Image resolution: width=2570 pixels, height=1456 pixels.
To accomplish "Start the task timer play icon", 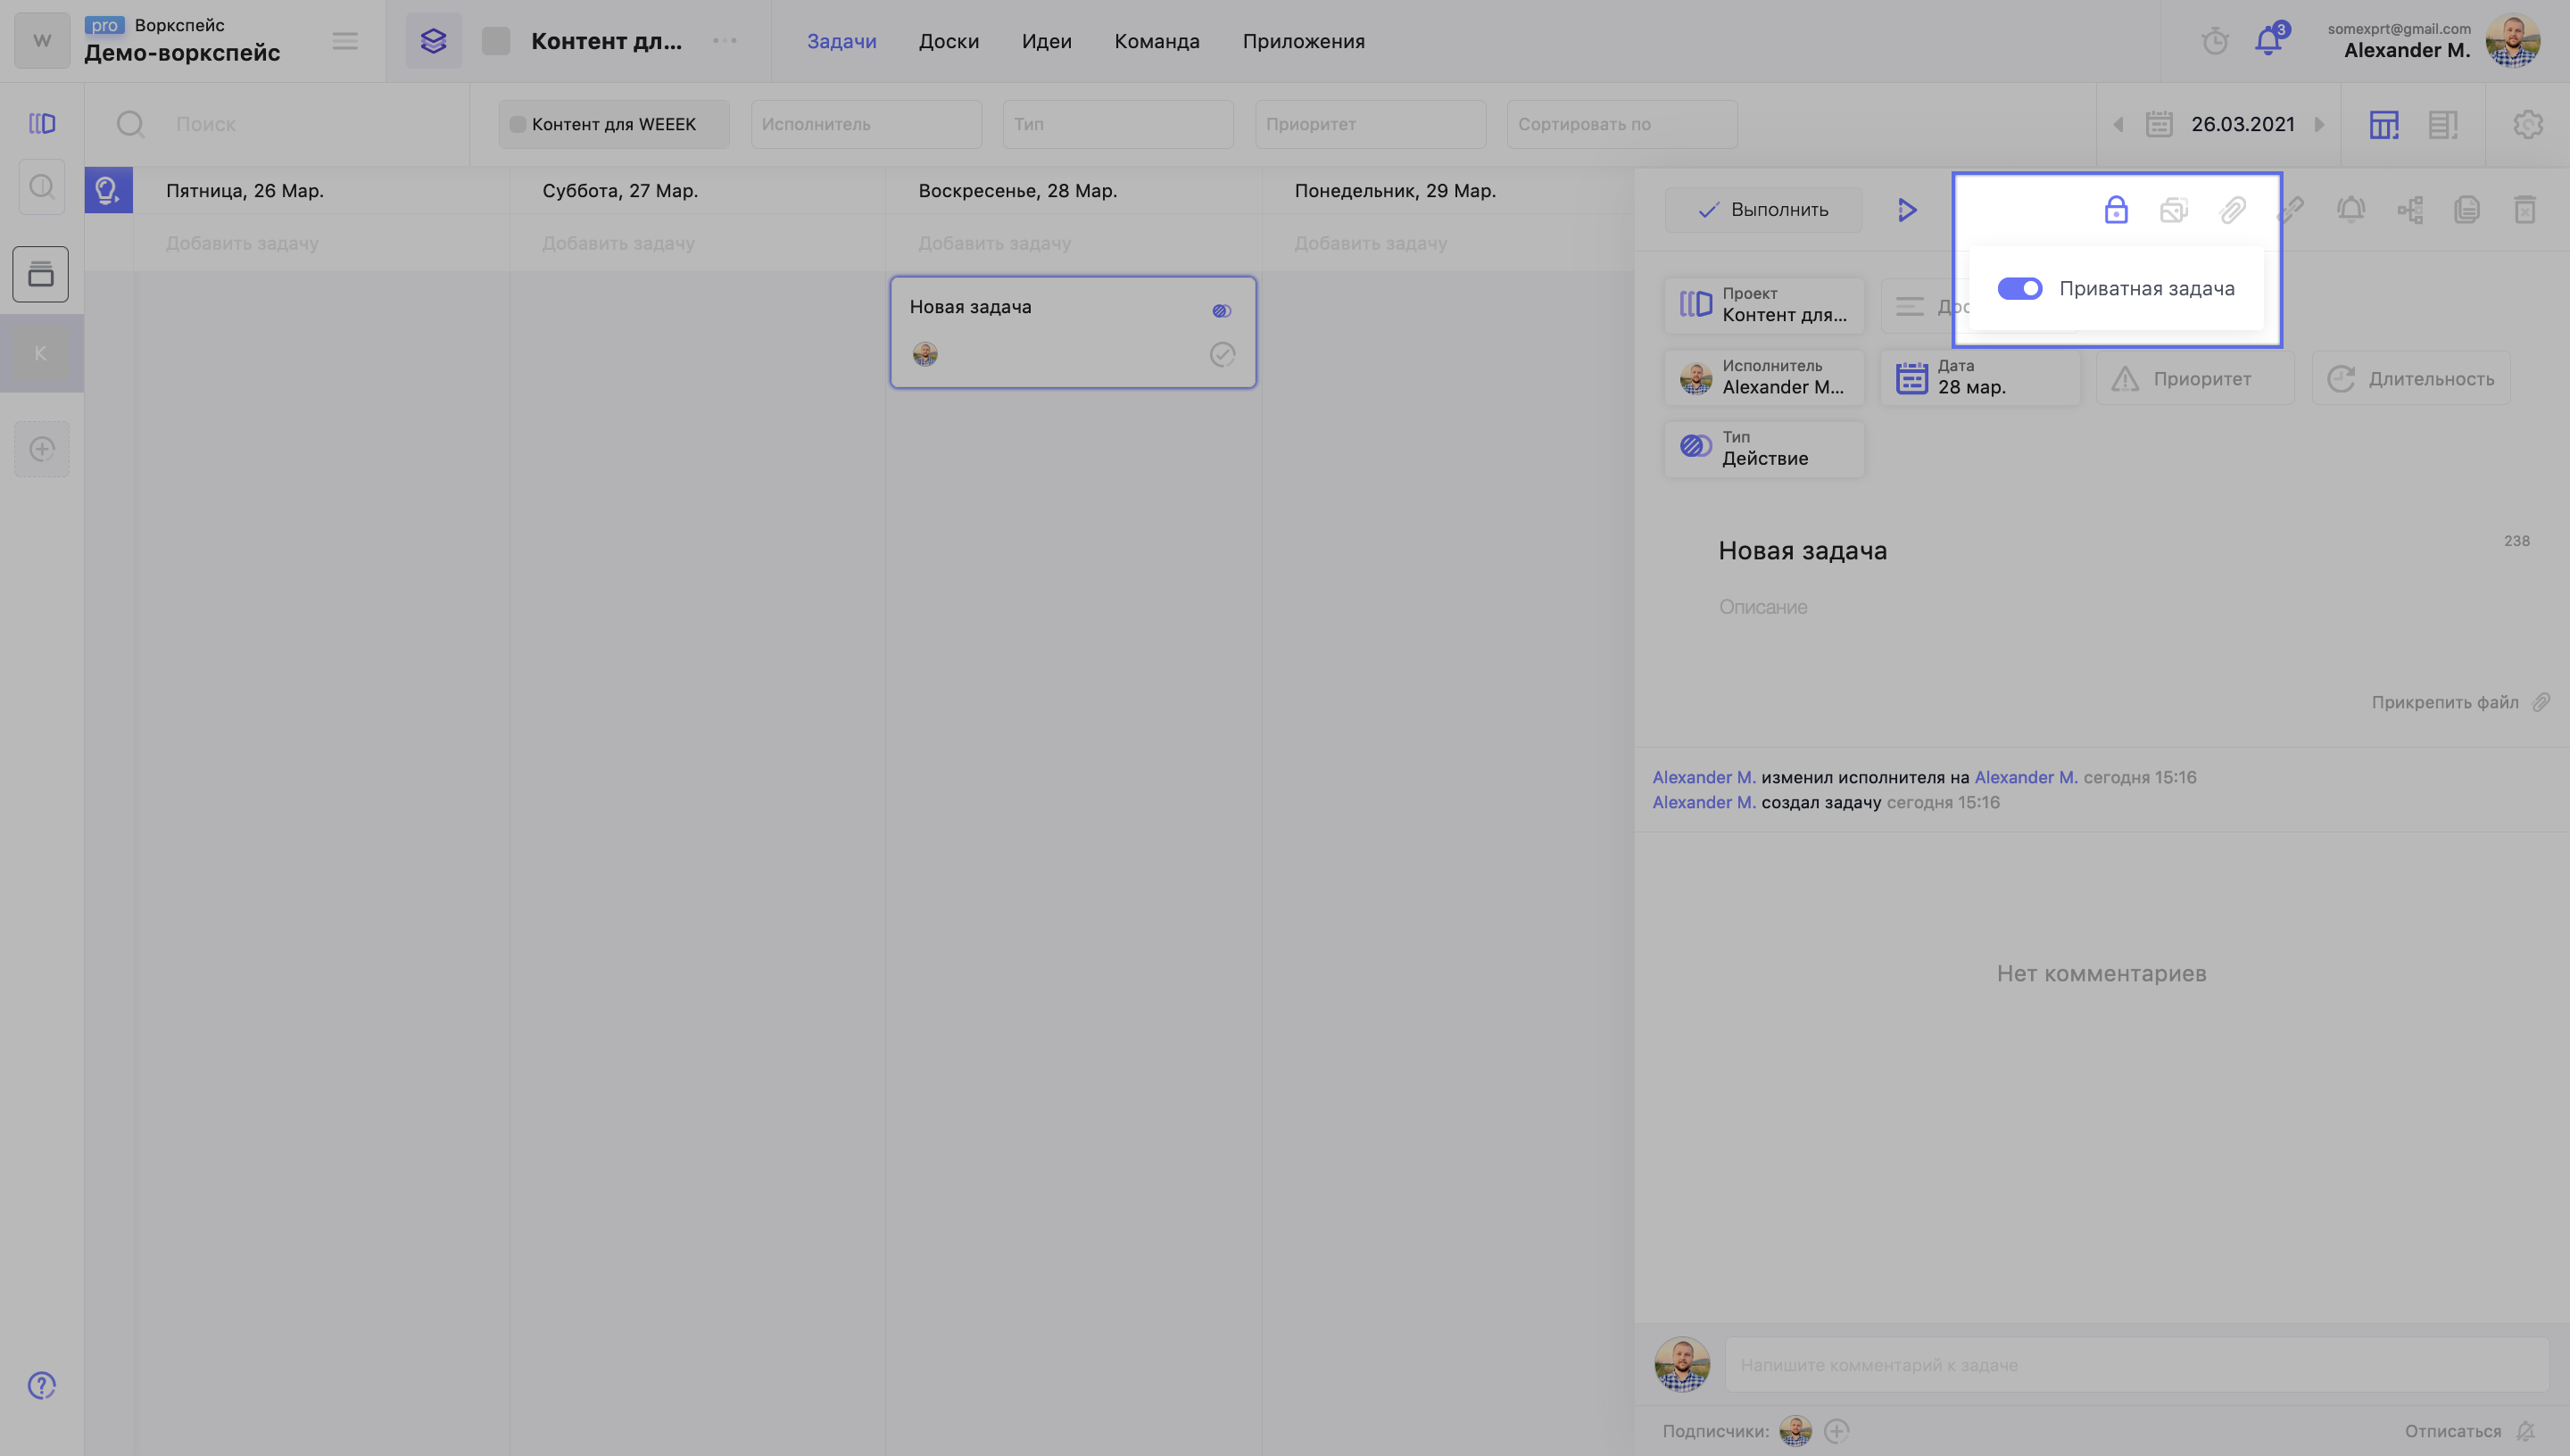I will click(x=1907, y=210).
